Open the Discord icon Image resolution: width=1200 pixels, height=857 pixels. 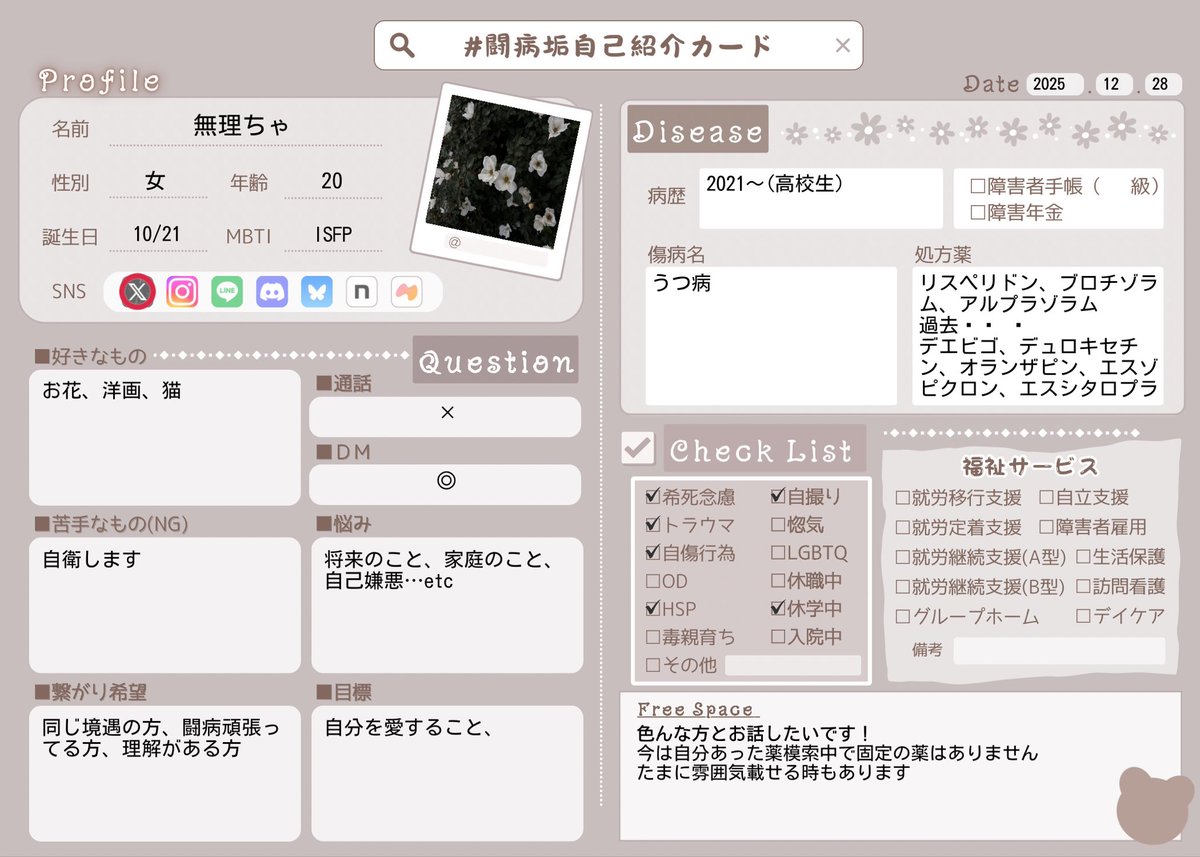(271, 291)
